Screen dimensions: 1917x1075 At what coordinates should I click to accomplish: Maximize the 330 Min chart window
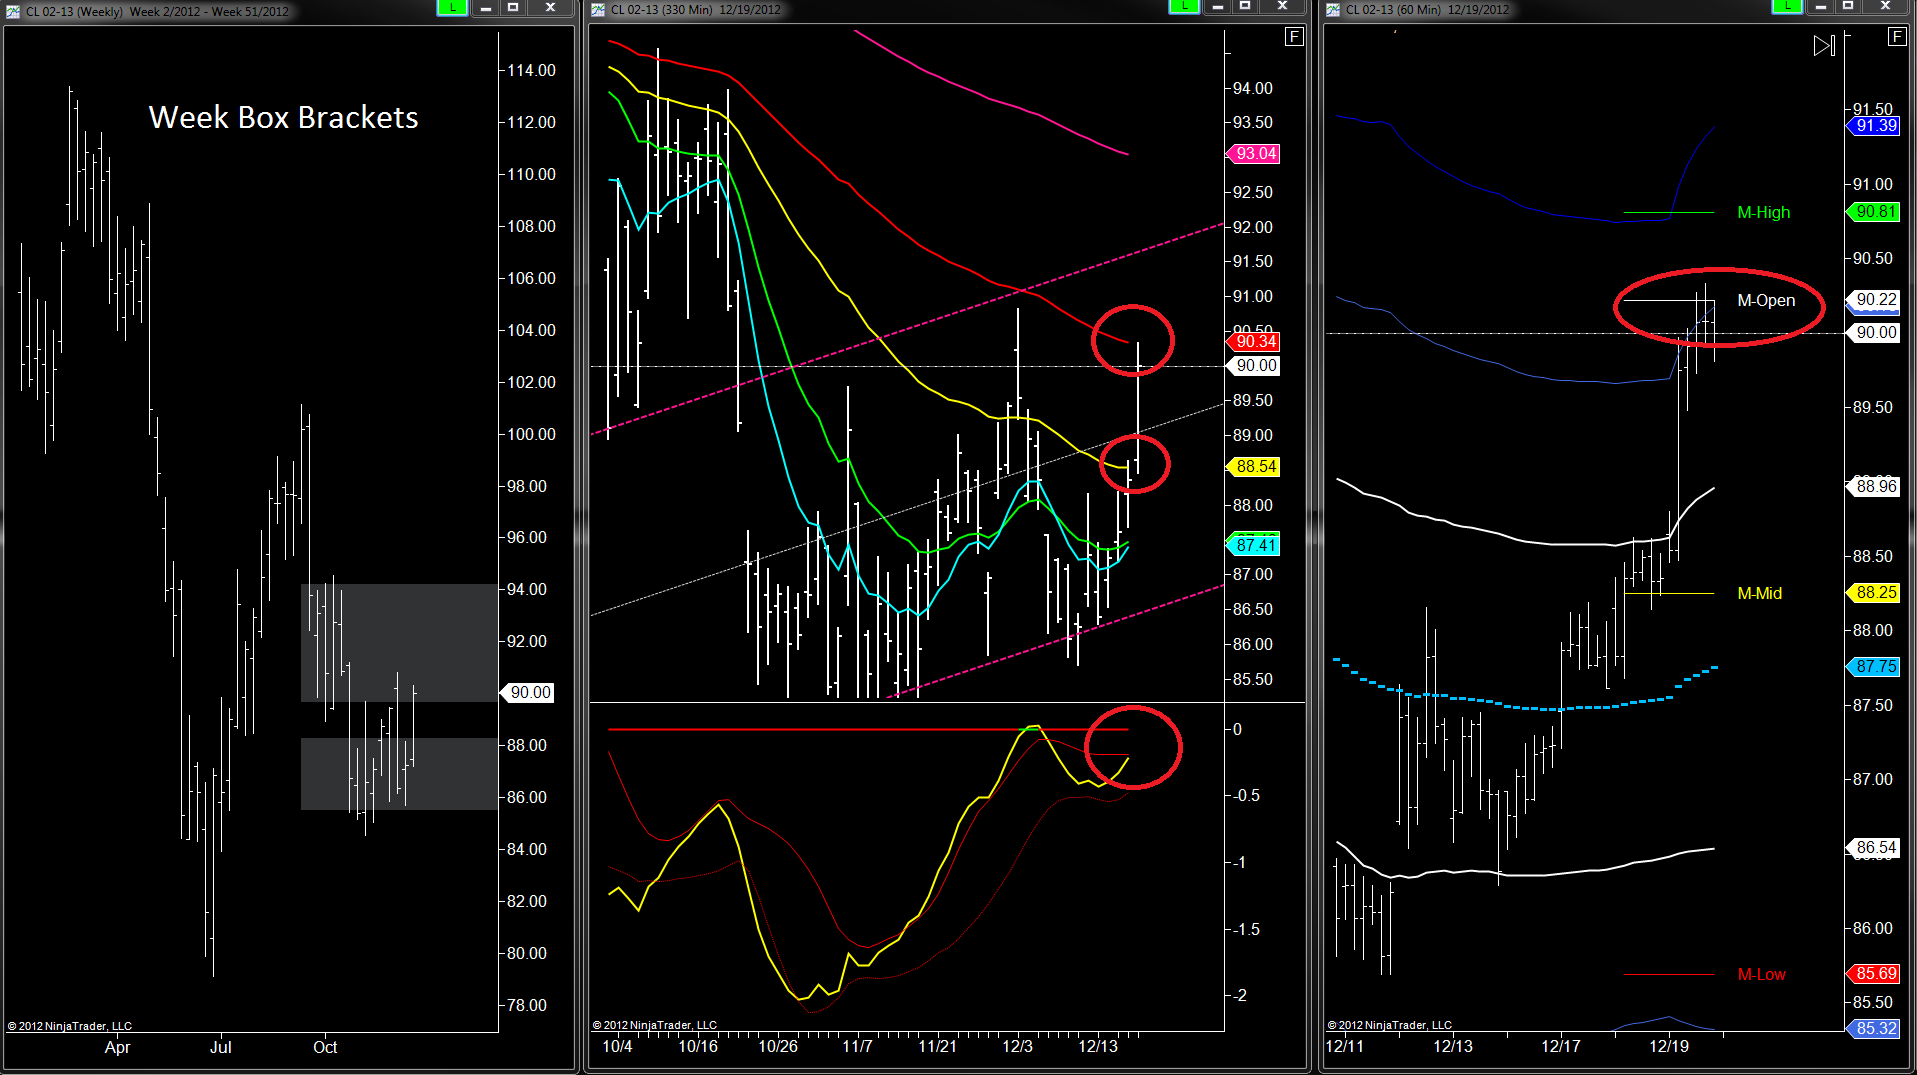[1245, 7]
